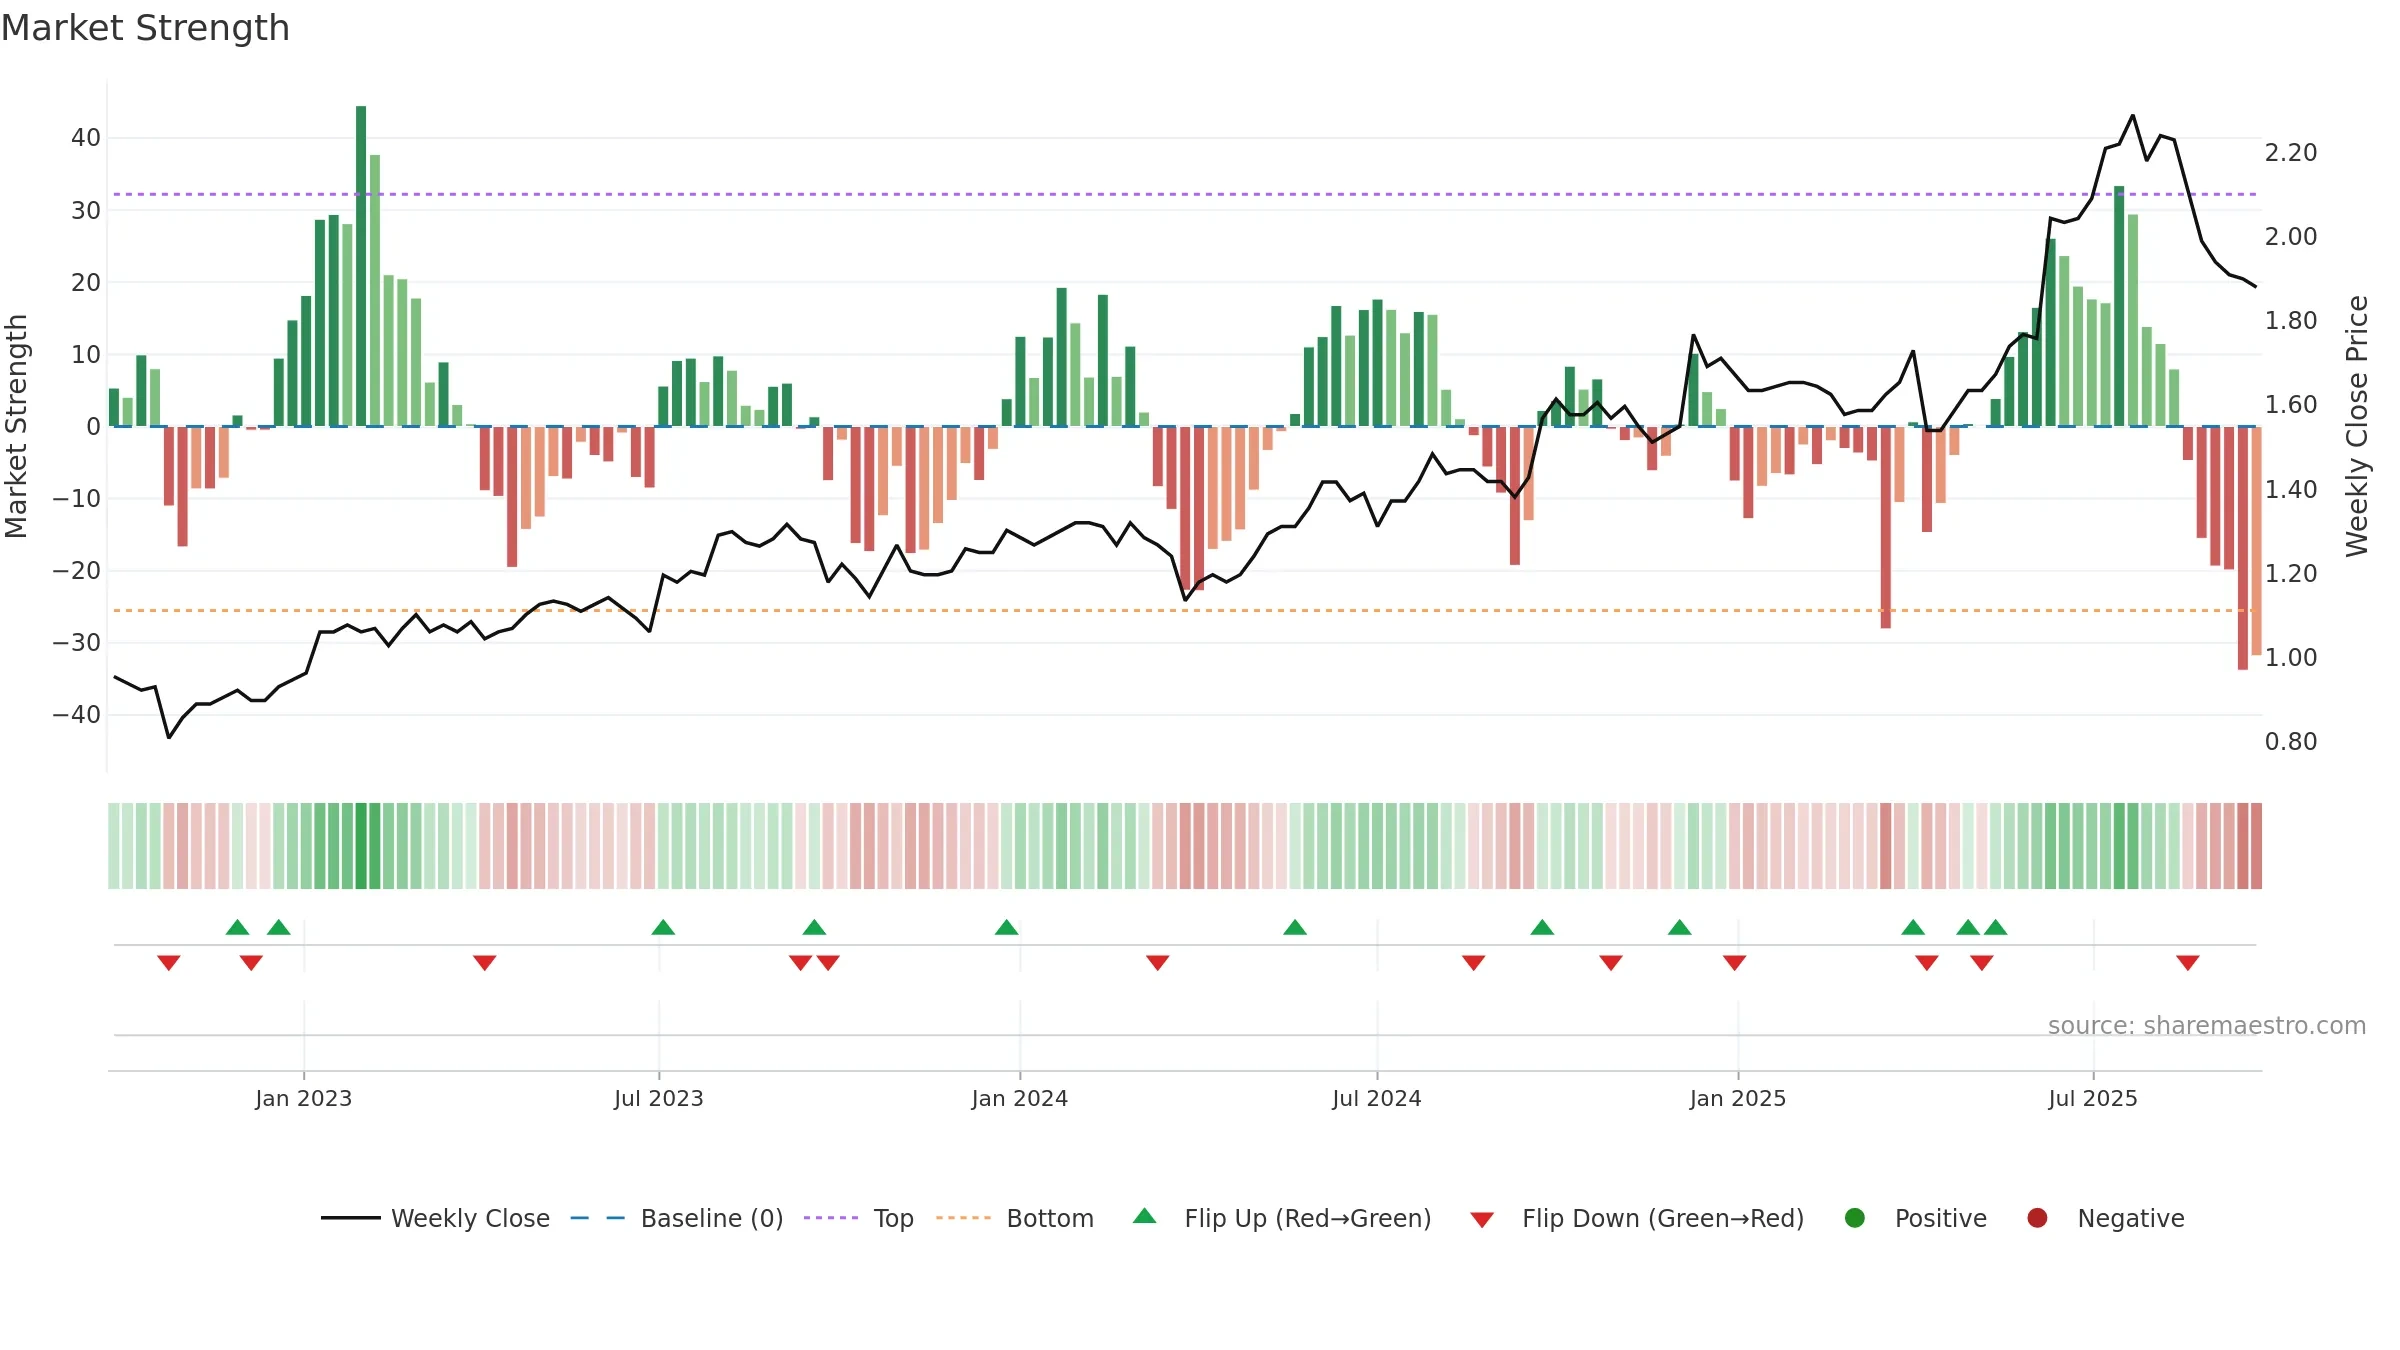This screenshot has height=1350, width=2400.
Task: Click the vertical Market Strength axis title
Action: click(x=17, y=426)
